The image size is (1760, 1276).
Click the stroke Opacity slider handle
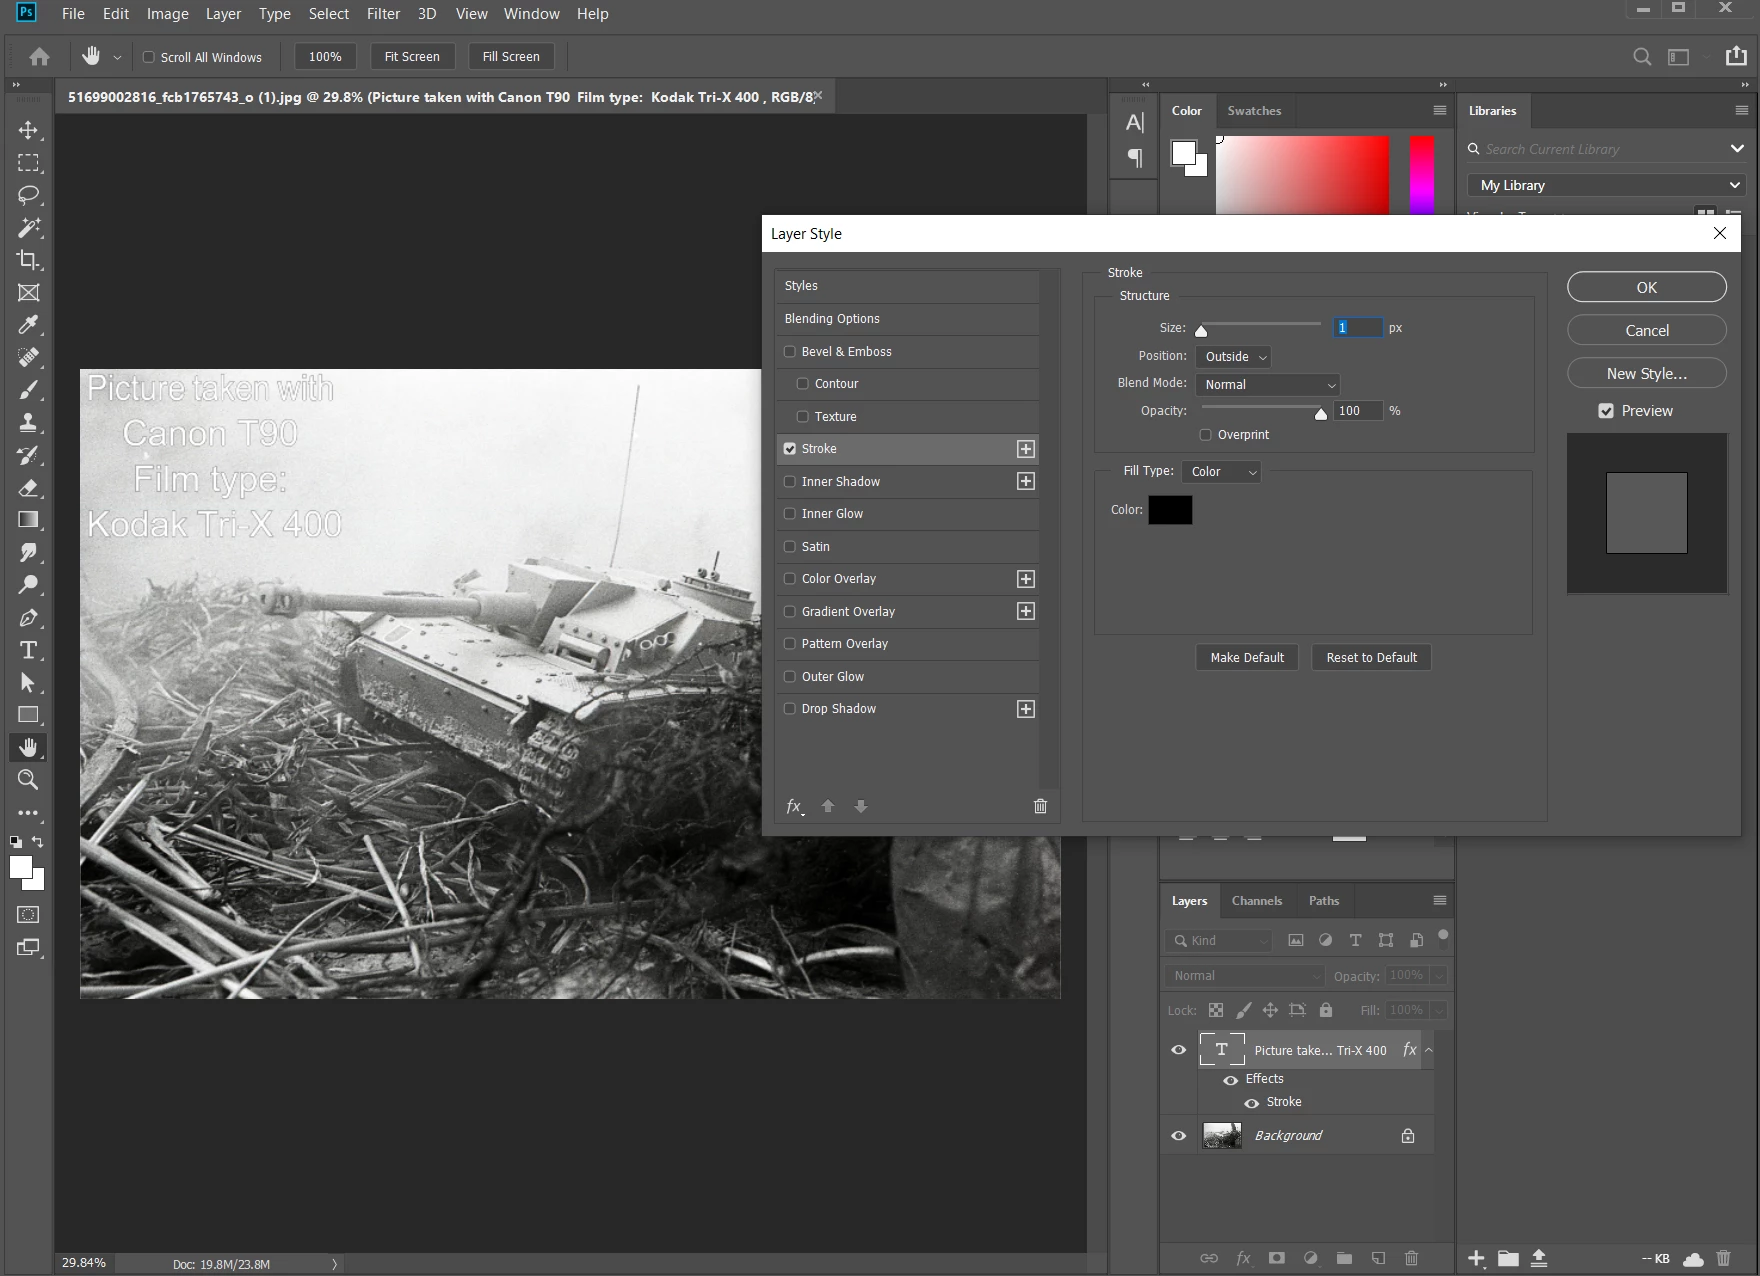[1321, 414]
